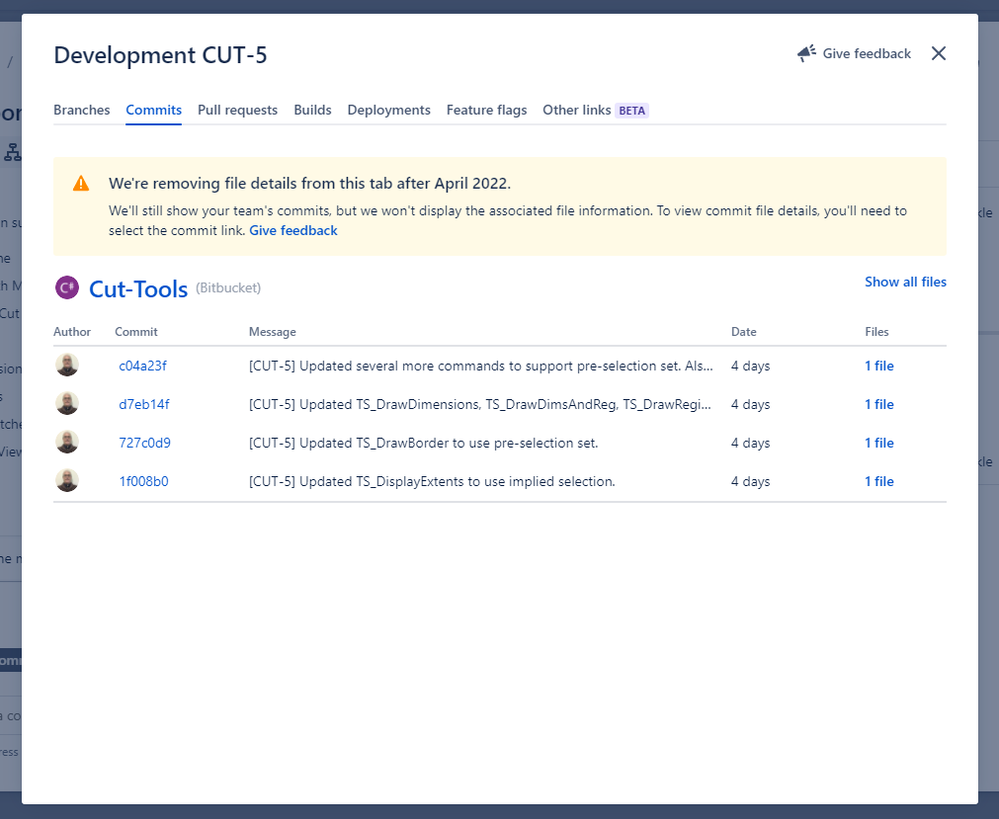Click author avatar for commit 727c0d9
The image size is (999, 819).
67,442
